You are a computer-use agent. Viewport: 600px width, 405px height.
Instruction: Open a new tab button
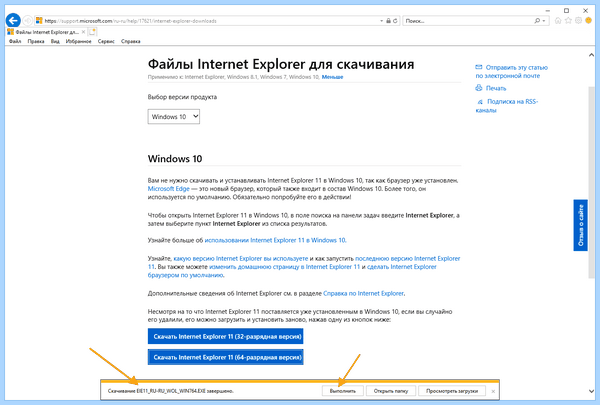[x=93, y=32]
